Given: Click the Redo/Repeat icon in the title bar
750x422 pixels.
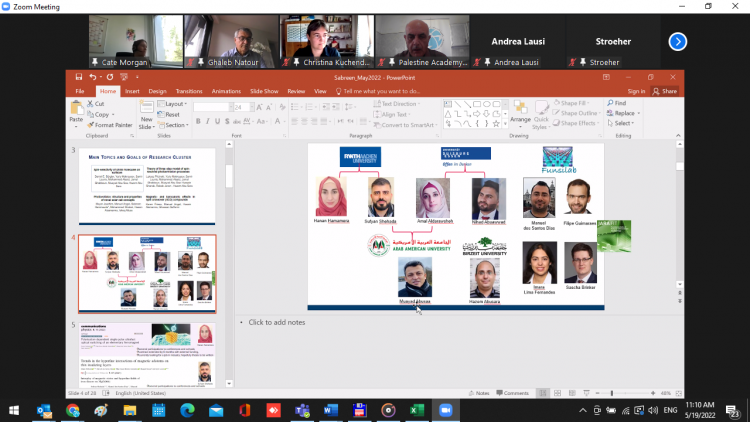Looking at the screenshot, I should [x=110, y=77].
